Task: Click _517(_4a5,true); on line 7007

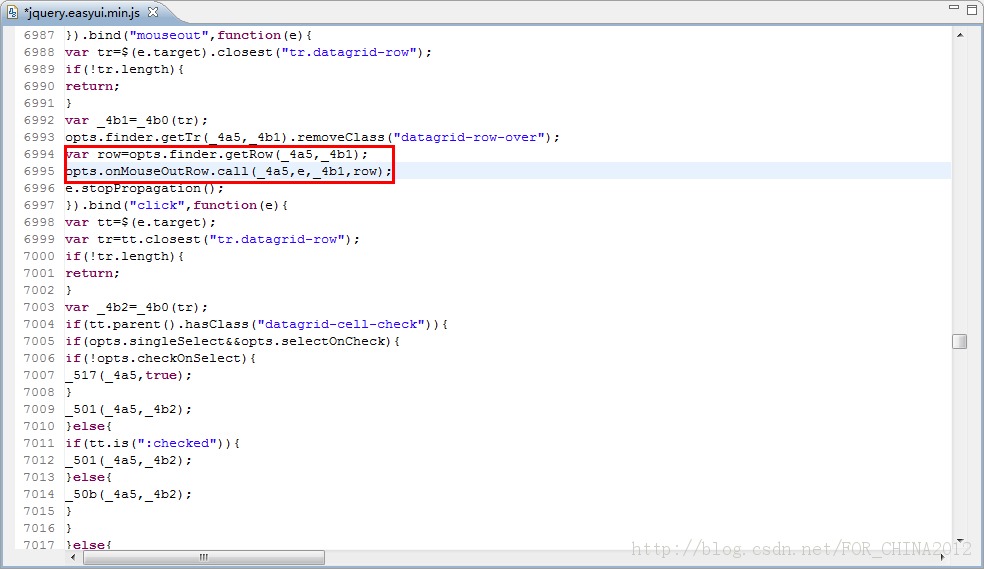Action: [x=128, y=375]
